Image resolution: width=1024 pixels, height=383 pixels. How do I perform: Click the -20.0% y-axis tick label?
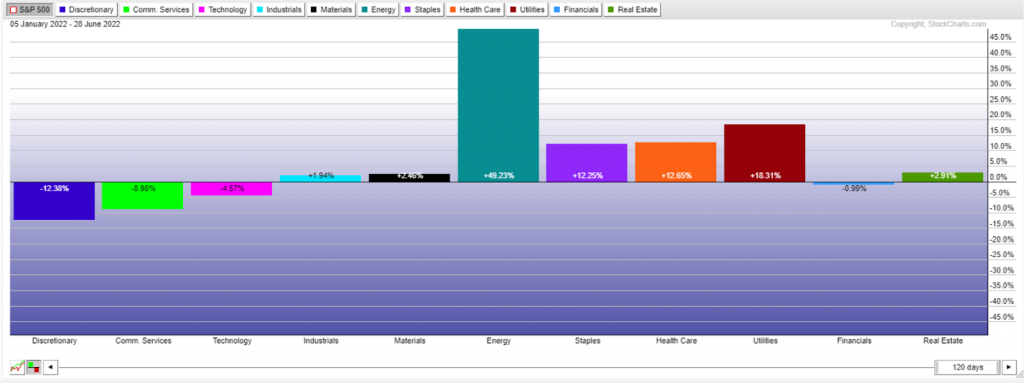pyautogui.click(x=1002, y=239)
